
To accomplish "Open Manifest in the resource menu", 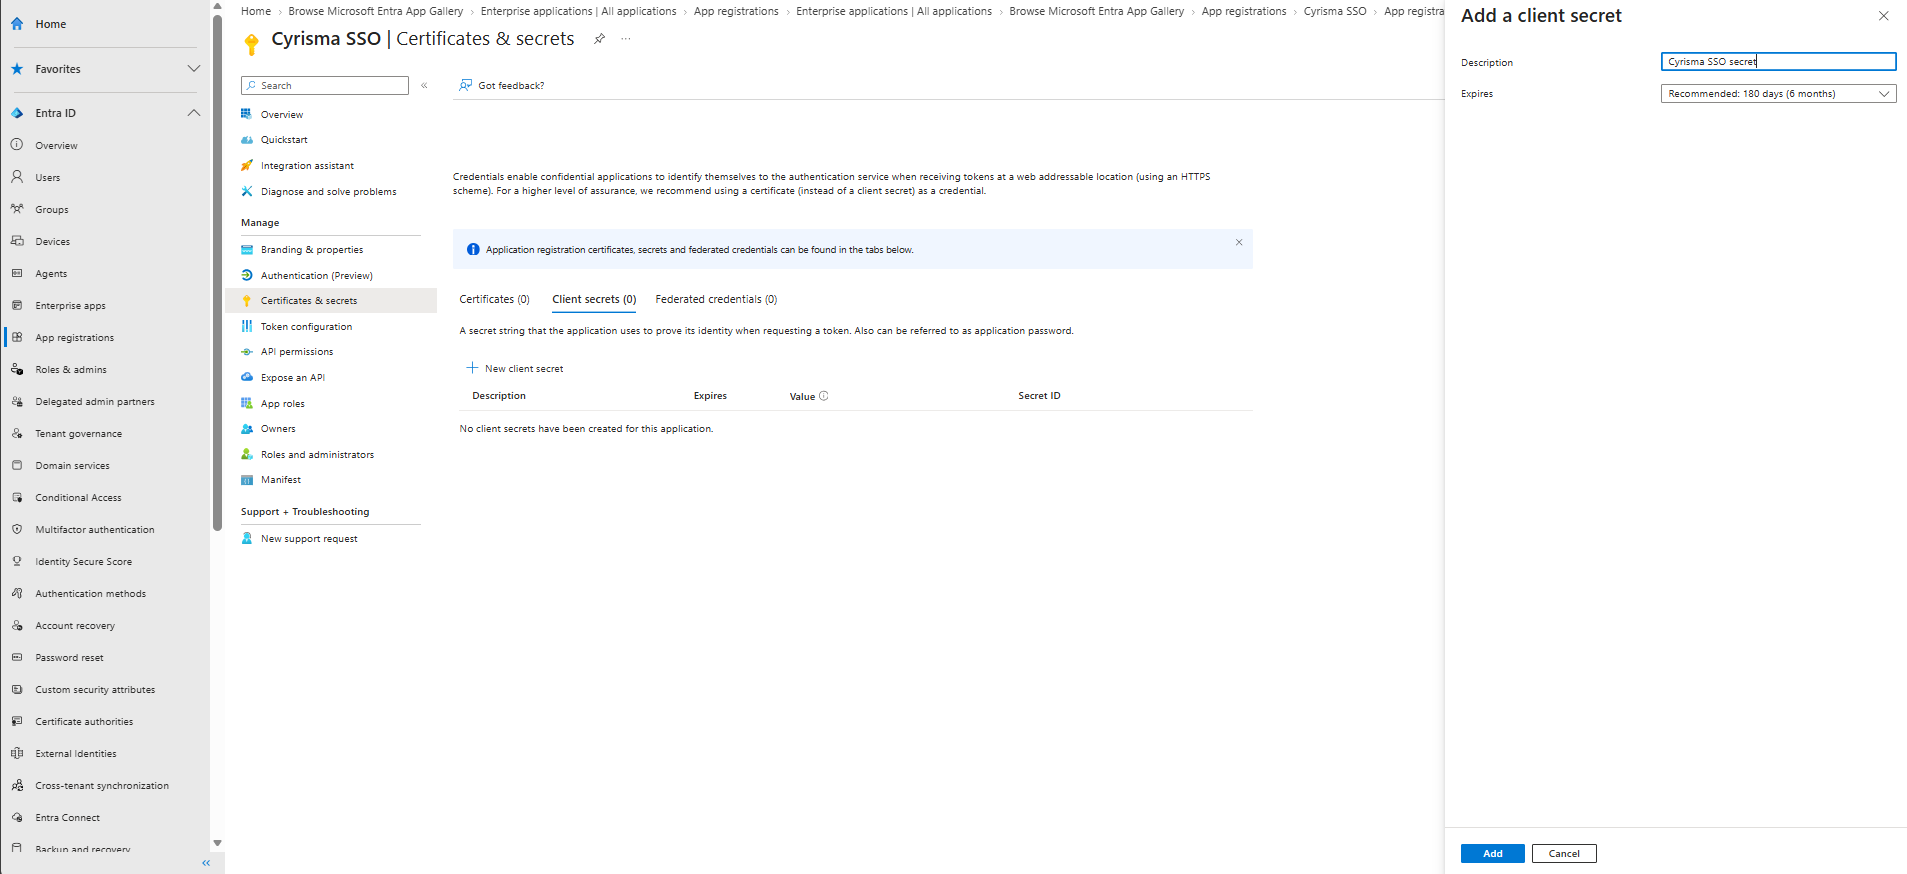I will [x=281, y=480].
